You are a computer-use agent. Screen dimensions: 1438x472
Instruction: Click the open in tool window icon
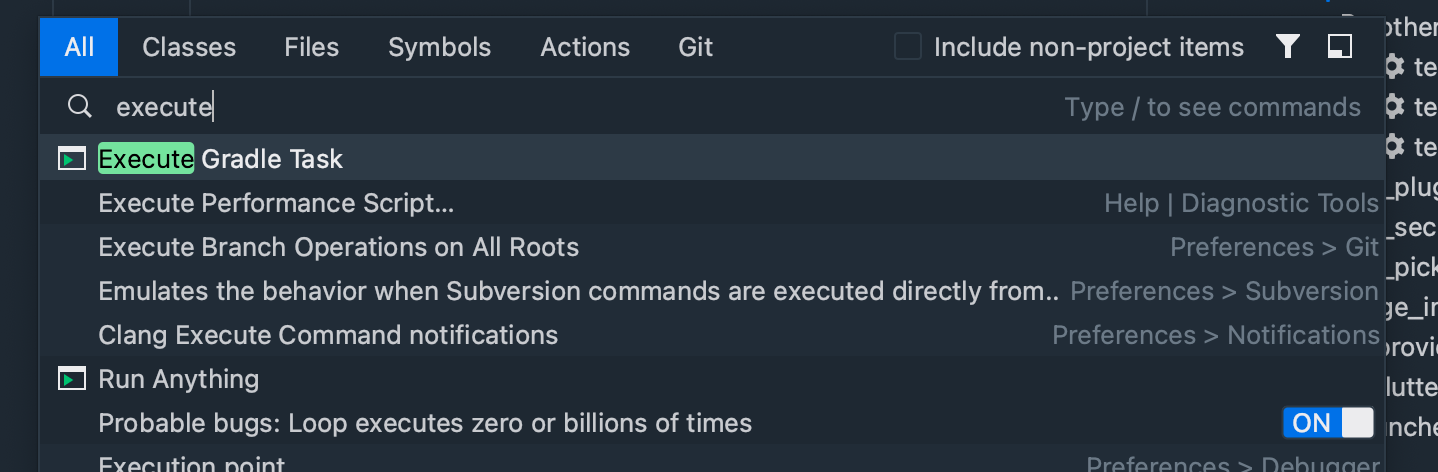pyautogui.click(x=1340, y=47)
